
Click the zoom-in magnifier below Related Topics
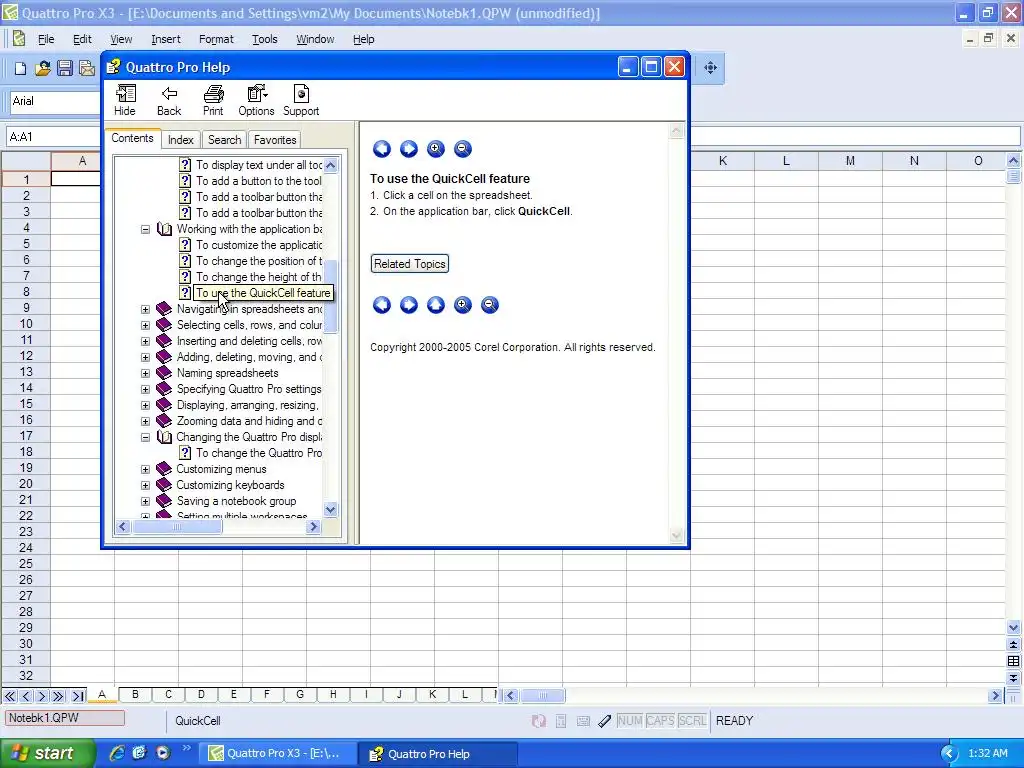point(463,305)
